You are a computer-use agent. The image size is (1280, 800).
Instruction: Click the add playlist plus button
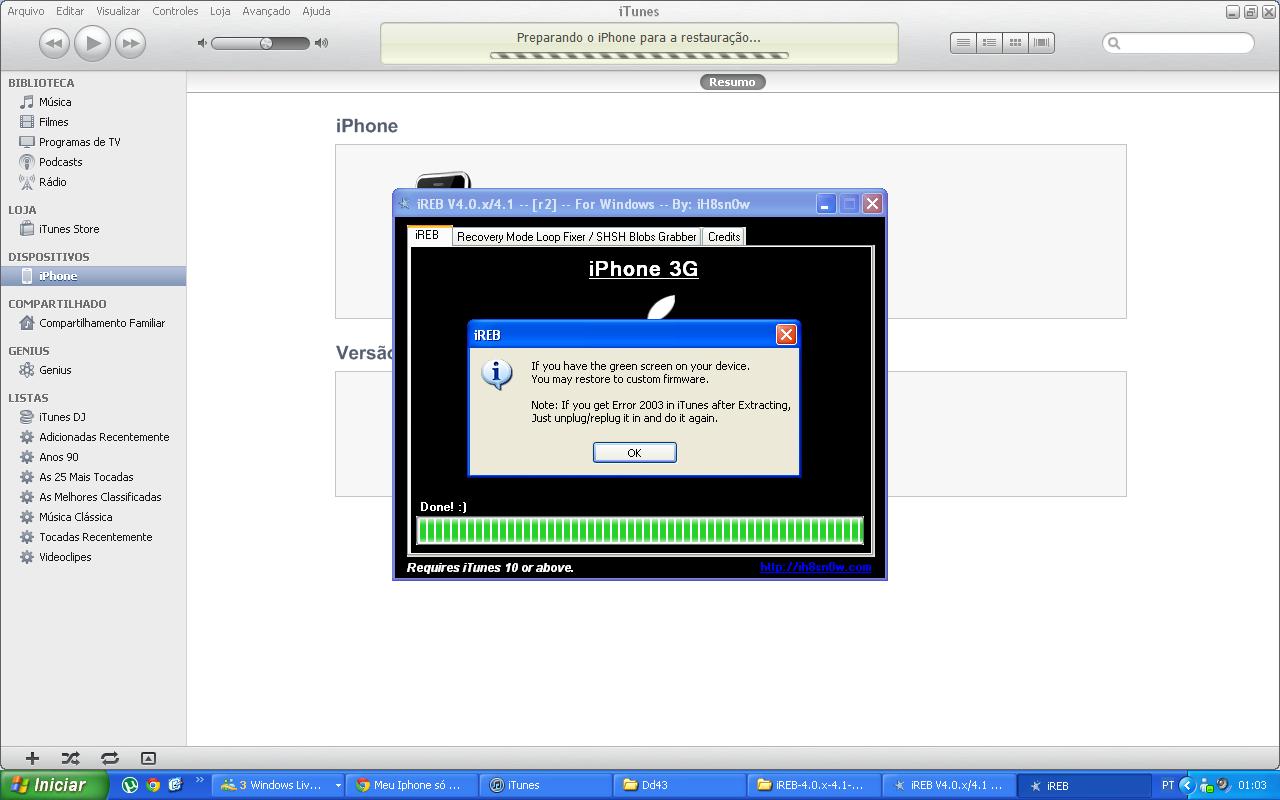point(32,758)
